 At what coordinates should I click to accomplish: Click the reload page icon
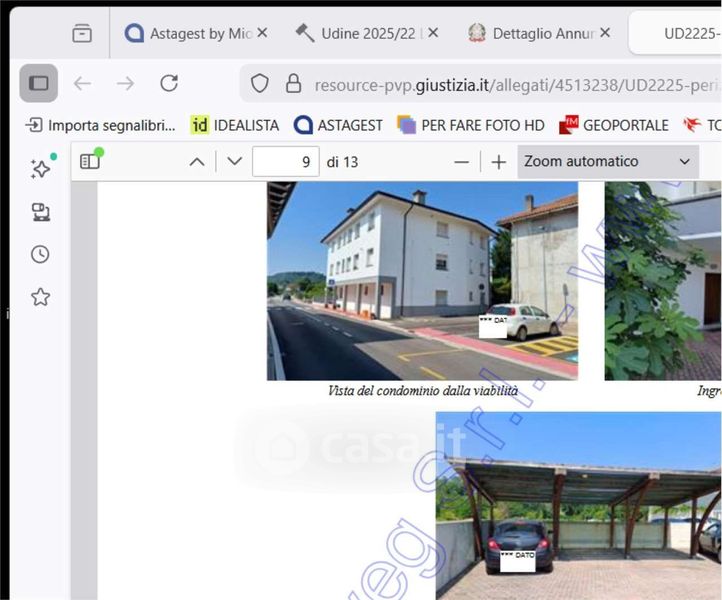pyautogui.click(x=169, y=83)
